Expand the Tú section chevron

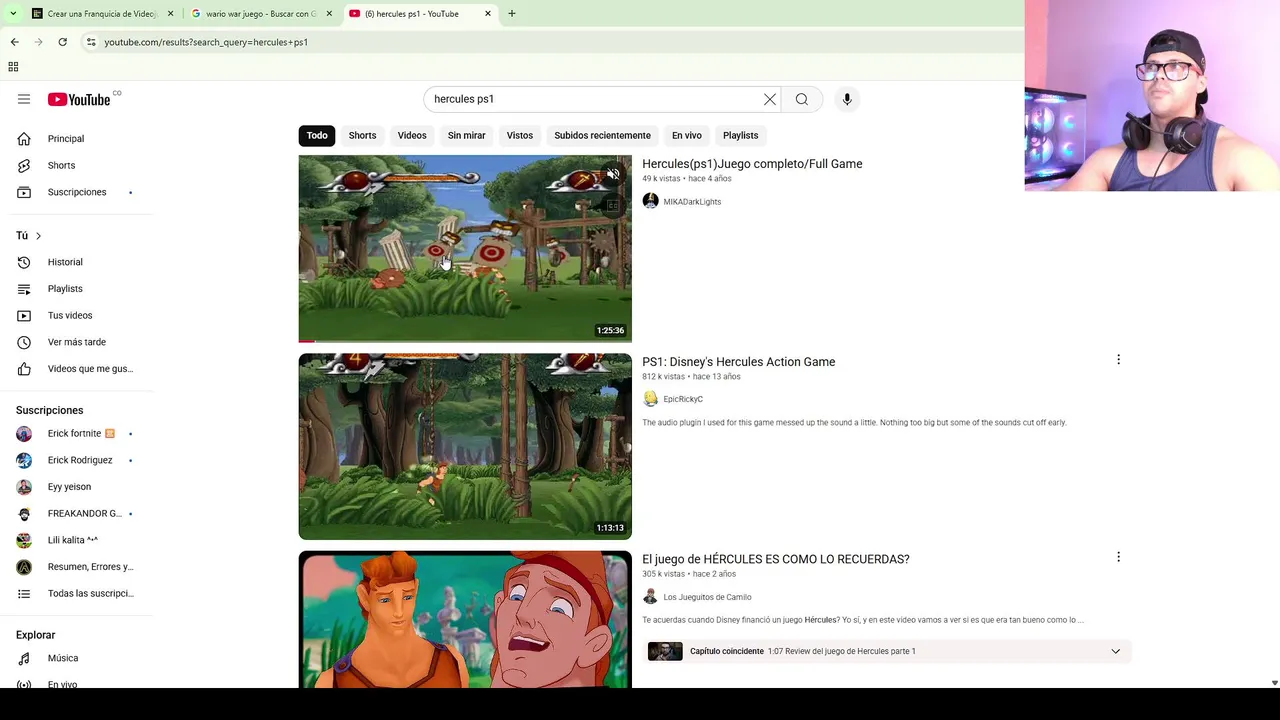click(x=38, y=236)
